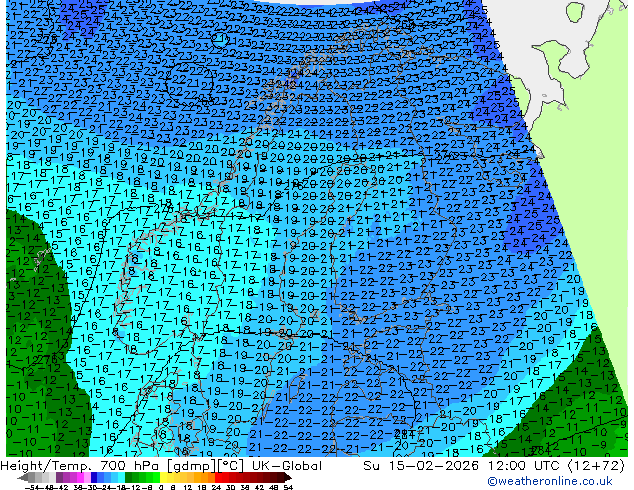Open the ©weatheronline.co.uk link
Image resolution: width=634 pixels, height=490 pixels.
(549, 481)
